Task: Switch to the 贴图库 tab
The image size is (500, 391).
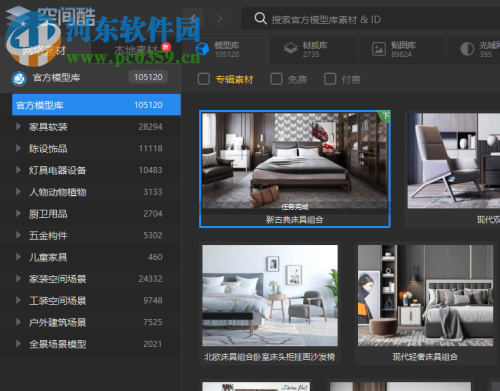Action: [x=402, y=50]
